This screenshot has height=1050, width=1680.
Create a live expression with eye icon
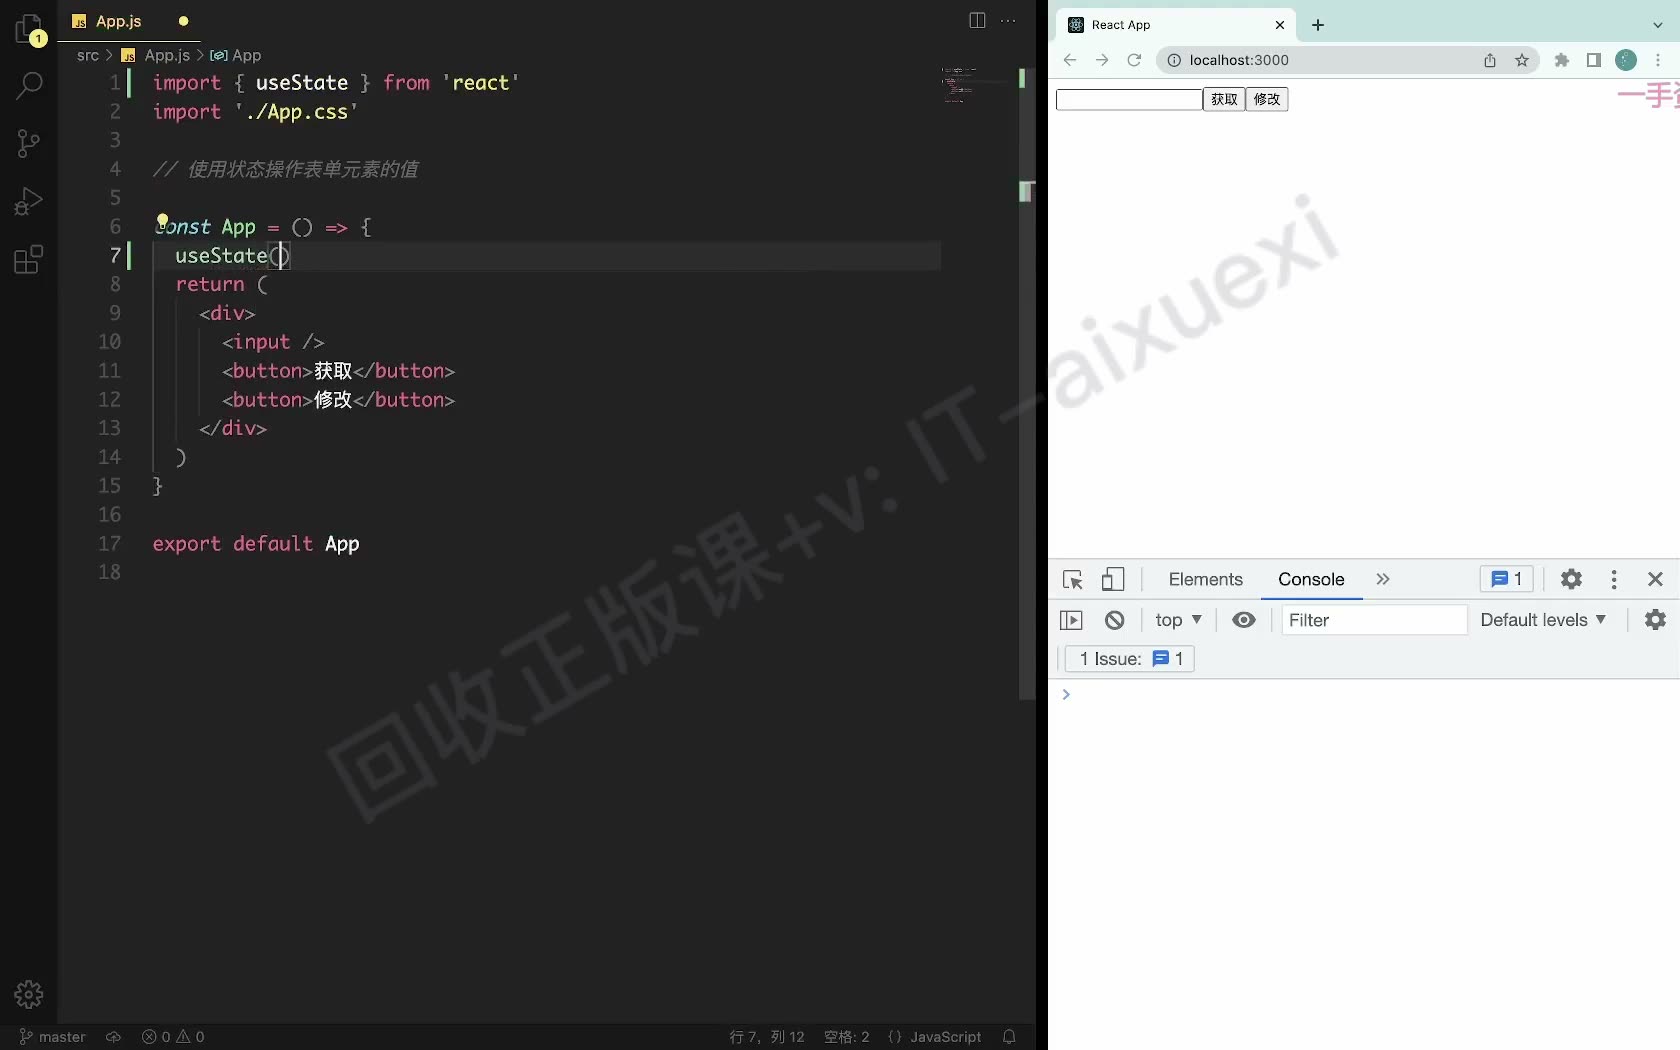[x=1244, y=620]
